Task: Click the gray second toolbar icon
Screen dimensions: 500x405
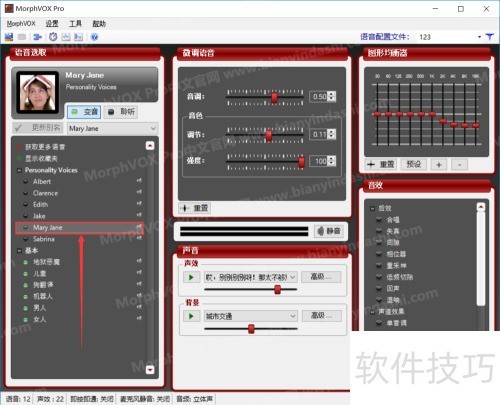Action: (22, 37)
